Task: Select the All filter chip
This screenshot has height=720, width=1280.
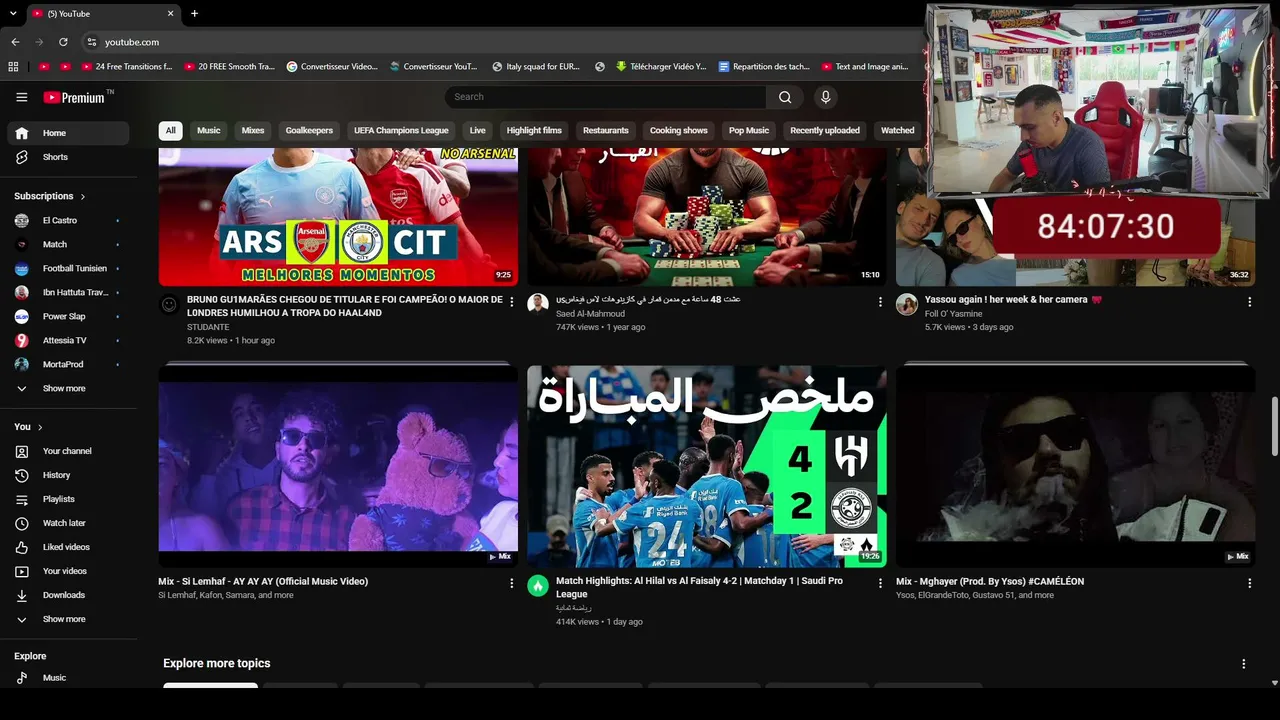Action: (170, 130)
